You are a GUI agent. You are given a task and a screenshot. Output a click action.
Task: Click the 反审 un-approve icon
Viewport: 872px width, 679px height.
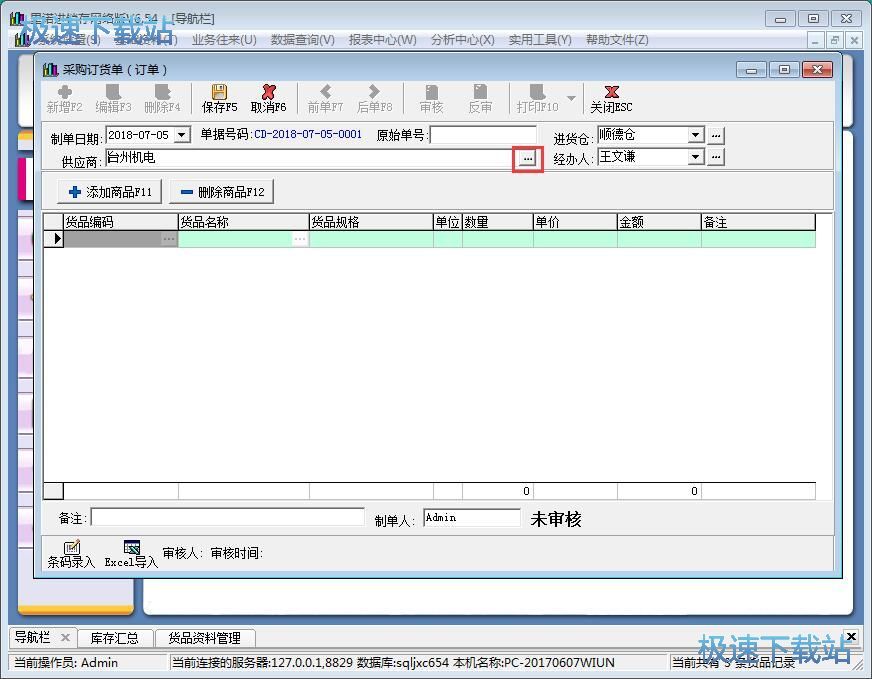[480, 99]
